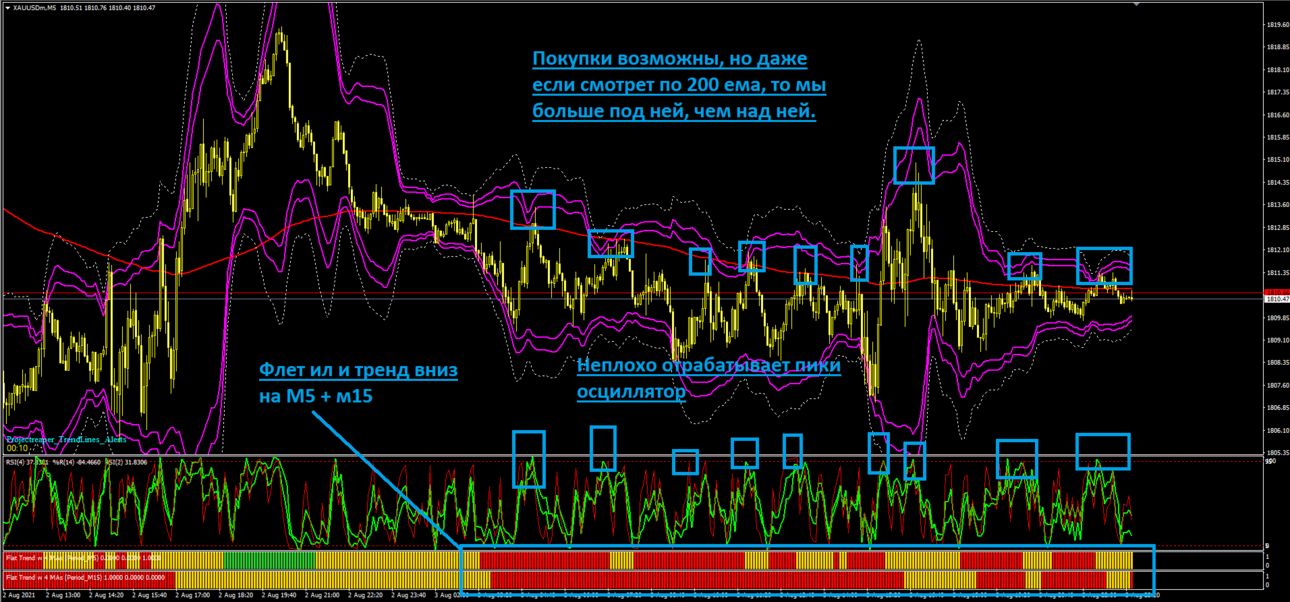Click the RSI(2) 31.8306 label

coord(126,462)
